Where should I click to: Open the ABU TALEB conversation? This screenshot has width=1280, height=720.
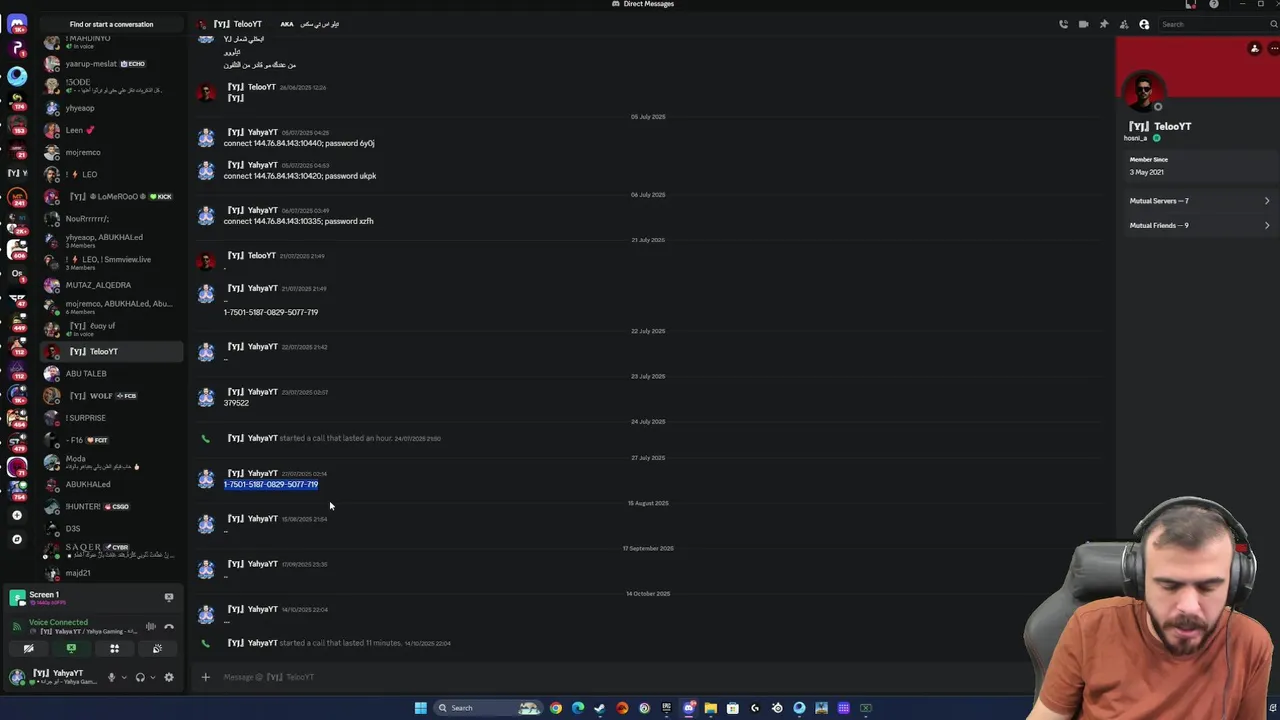pyautogui.click(x=111, y=374)
